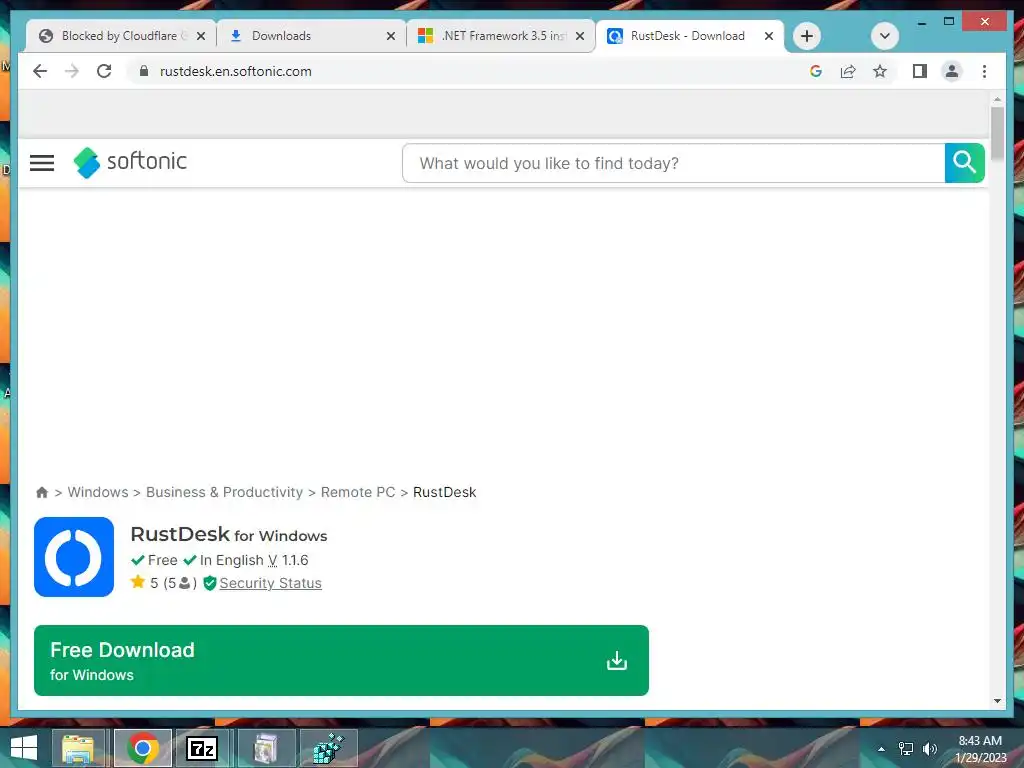Click the Softonic search magnifier button
1024x768 pixels.
[965, 163]
